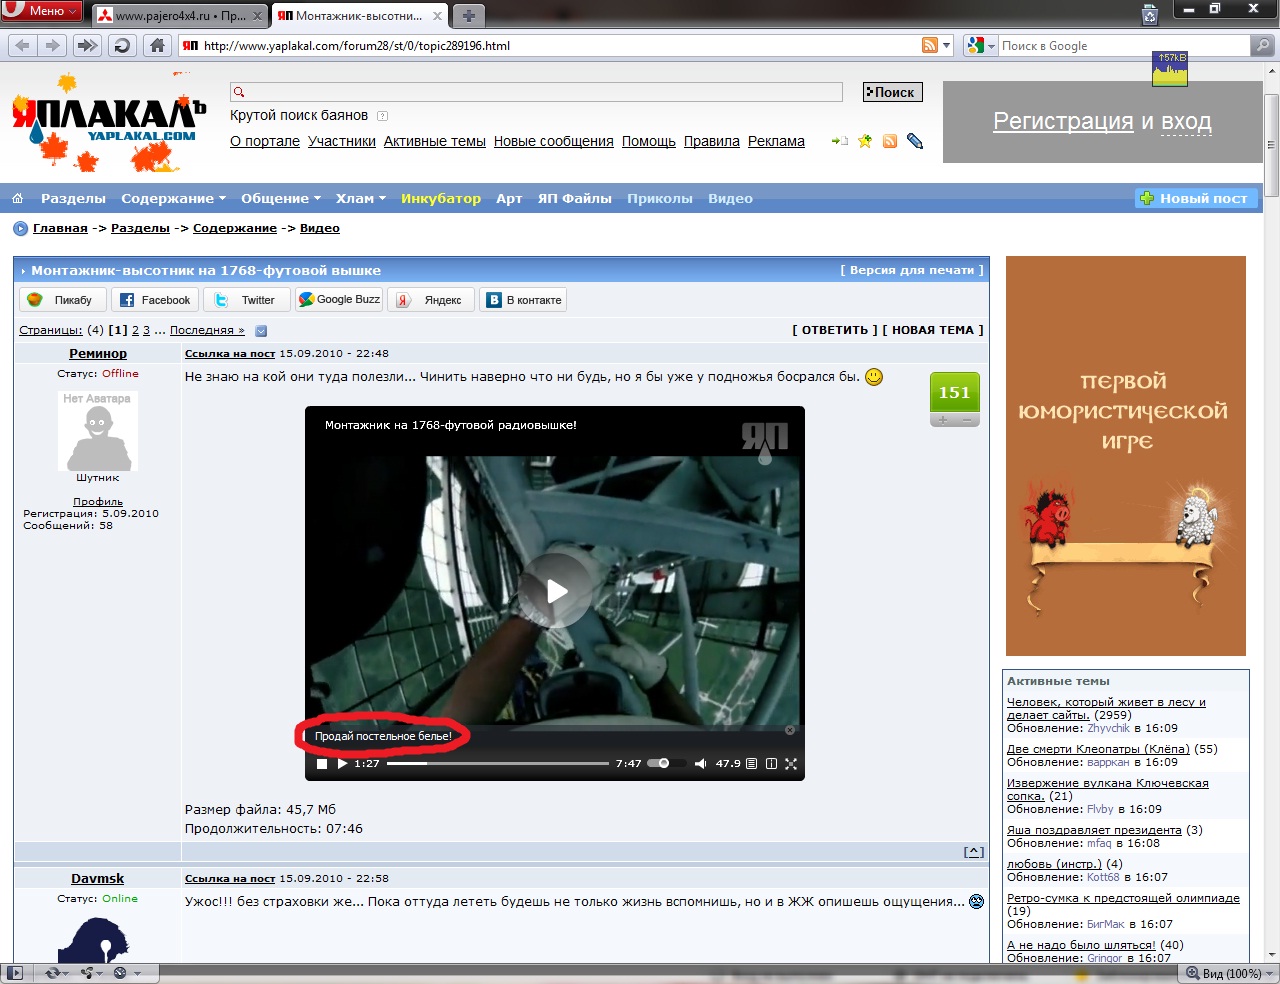Share the topic on Facebook
Viewport: 1280px width, 984px height.
[154, 300]
